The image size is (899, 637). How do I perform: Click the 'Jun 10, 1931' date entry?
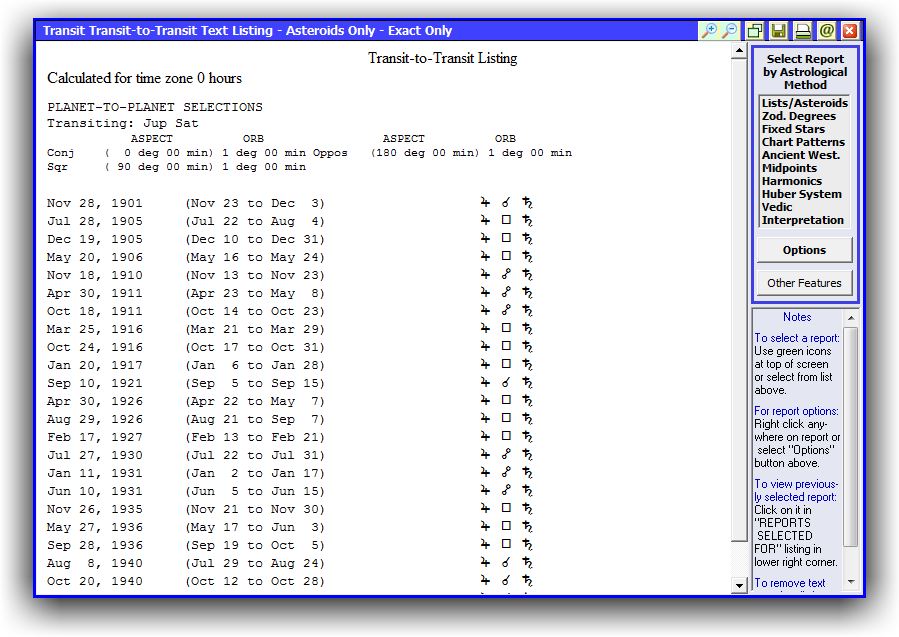point(95,491)
